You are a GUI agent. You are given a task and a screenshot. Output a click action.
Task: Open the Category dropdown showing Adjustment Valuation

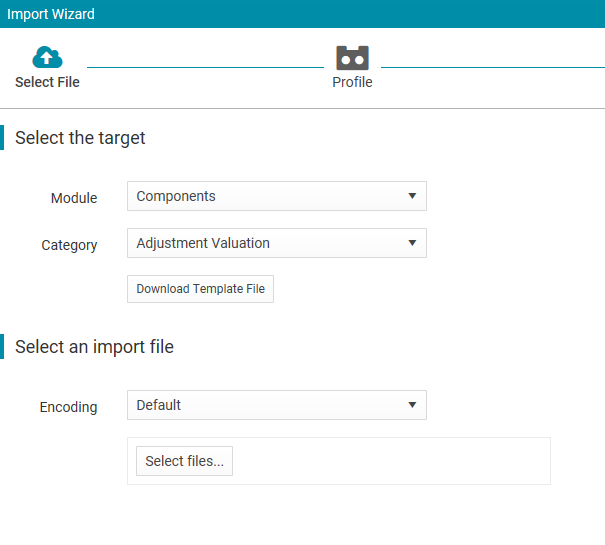tap(277, 243)
